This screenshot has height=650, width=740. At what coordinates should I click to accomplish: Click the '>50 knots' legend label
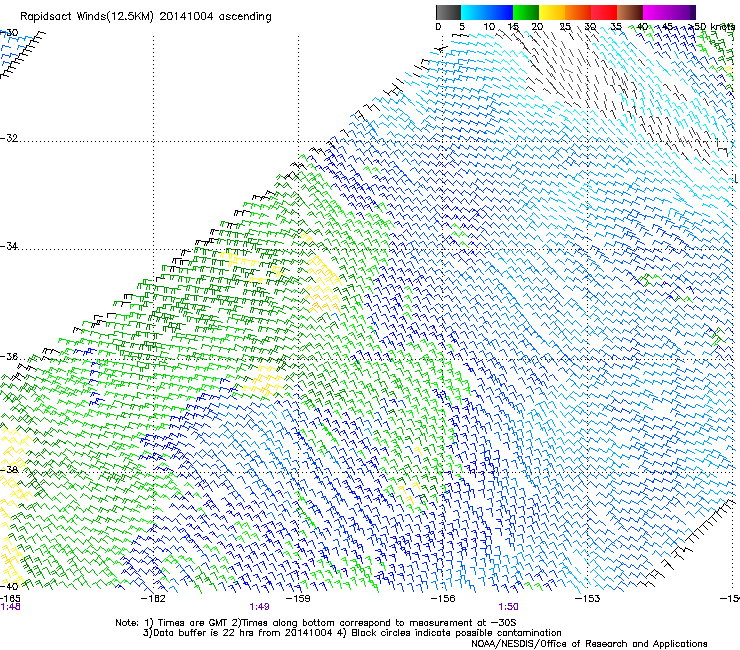coord(712,27)
